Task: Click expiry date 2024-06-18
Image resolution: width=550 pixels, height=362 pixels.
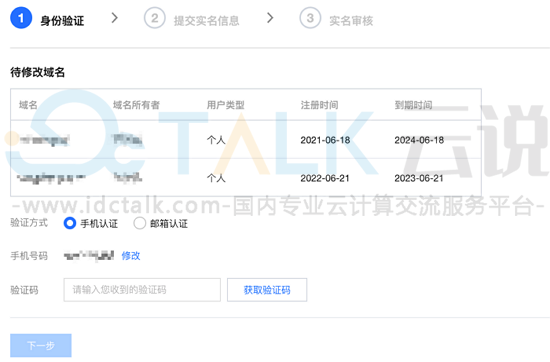Action: point(419,140)
